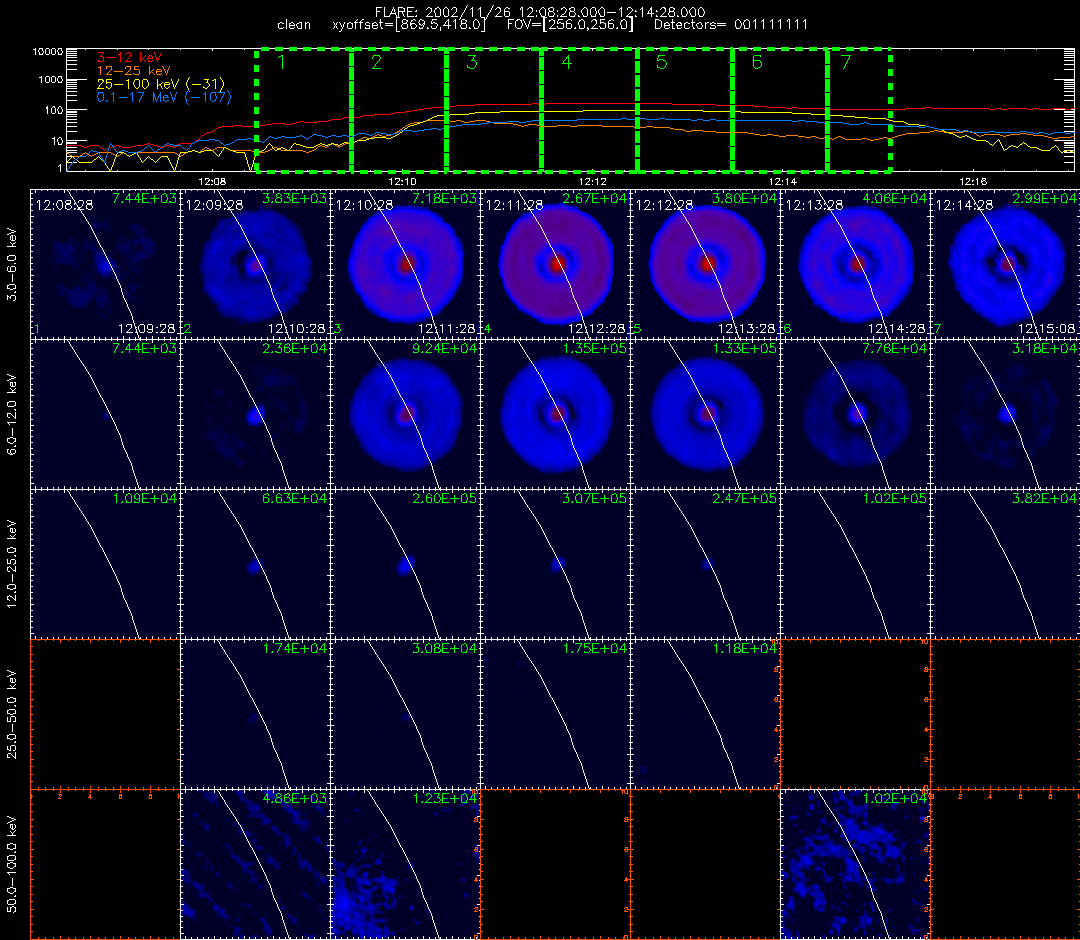Viewport: 1080px width, 940px height.
Task: Click the blue '0.1-17 MeV (-107)' legend entry
Action: [164, 97]
